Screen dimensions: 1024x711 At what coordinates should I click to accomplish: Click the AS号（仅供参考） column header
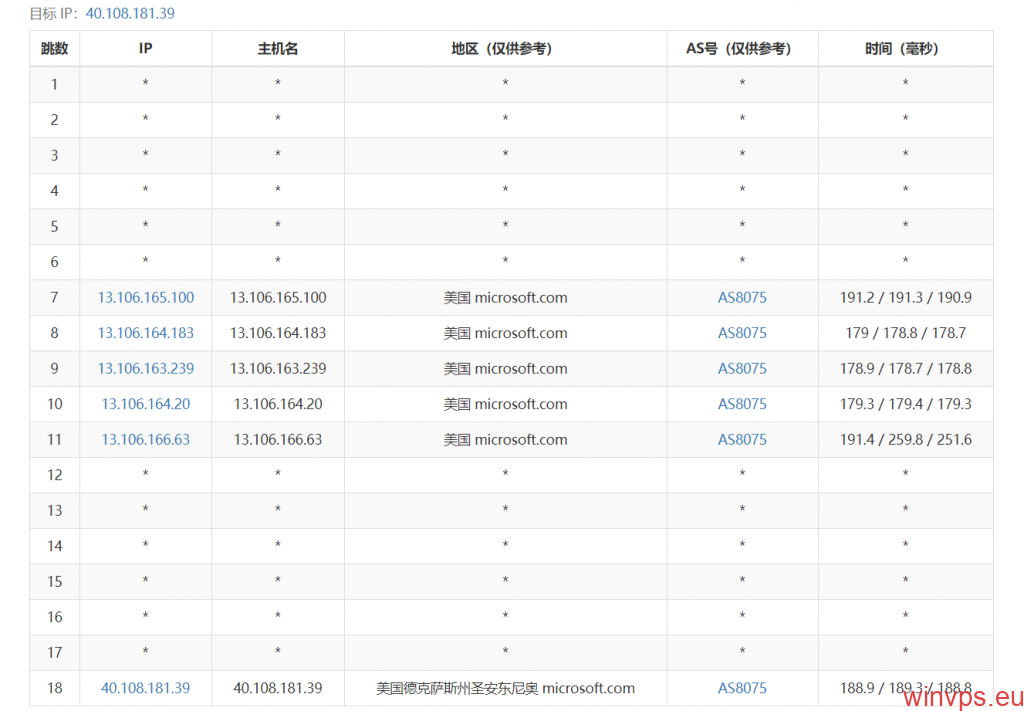742,48
